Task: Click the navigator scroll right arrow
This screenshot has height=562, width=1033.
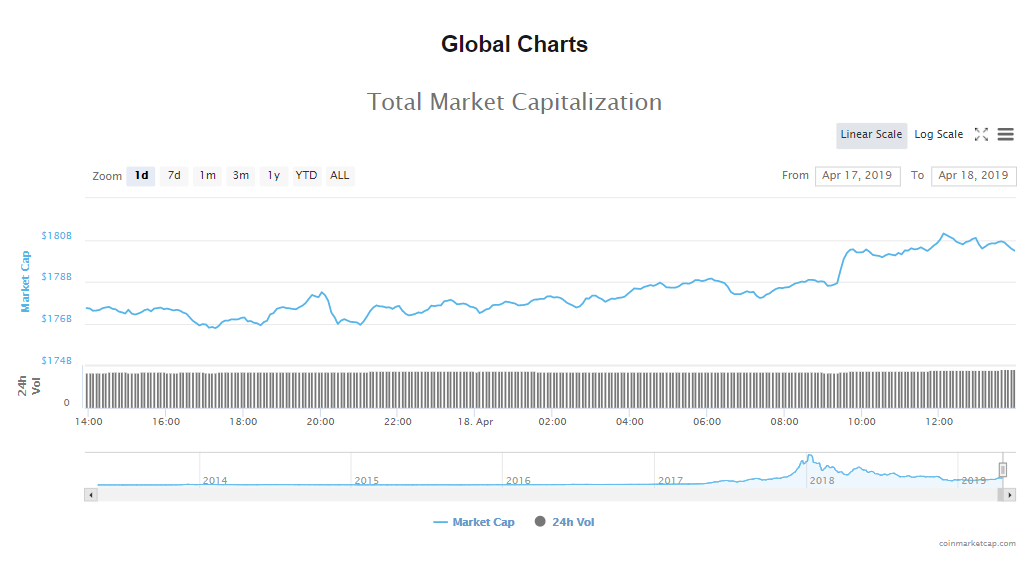Action: pos(1009,495)
